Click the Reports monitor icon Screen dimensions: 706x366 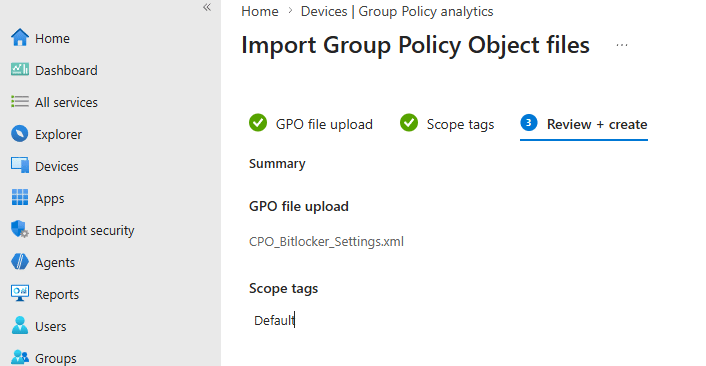coord(20,294)
